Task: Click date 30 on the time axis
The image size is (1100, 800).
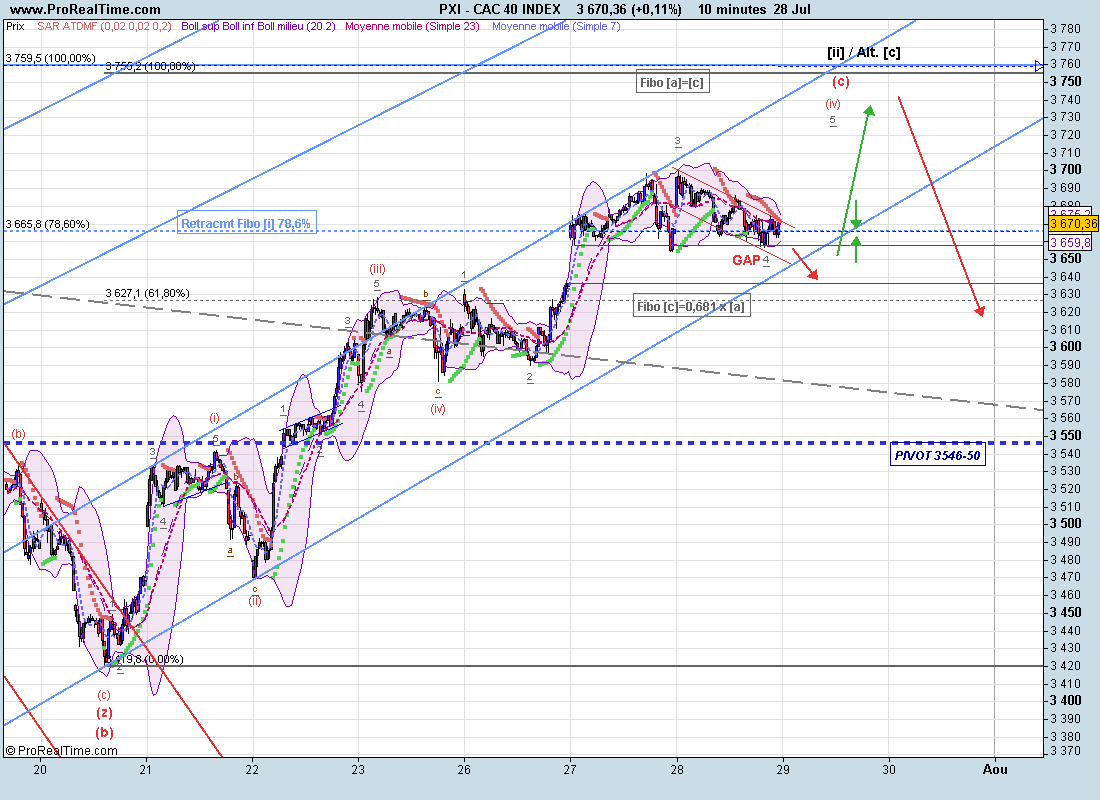Action: click(889, 769)
